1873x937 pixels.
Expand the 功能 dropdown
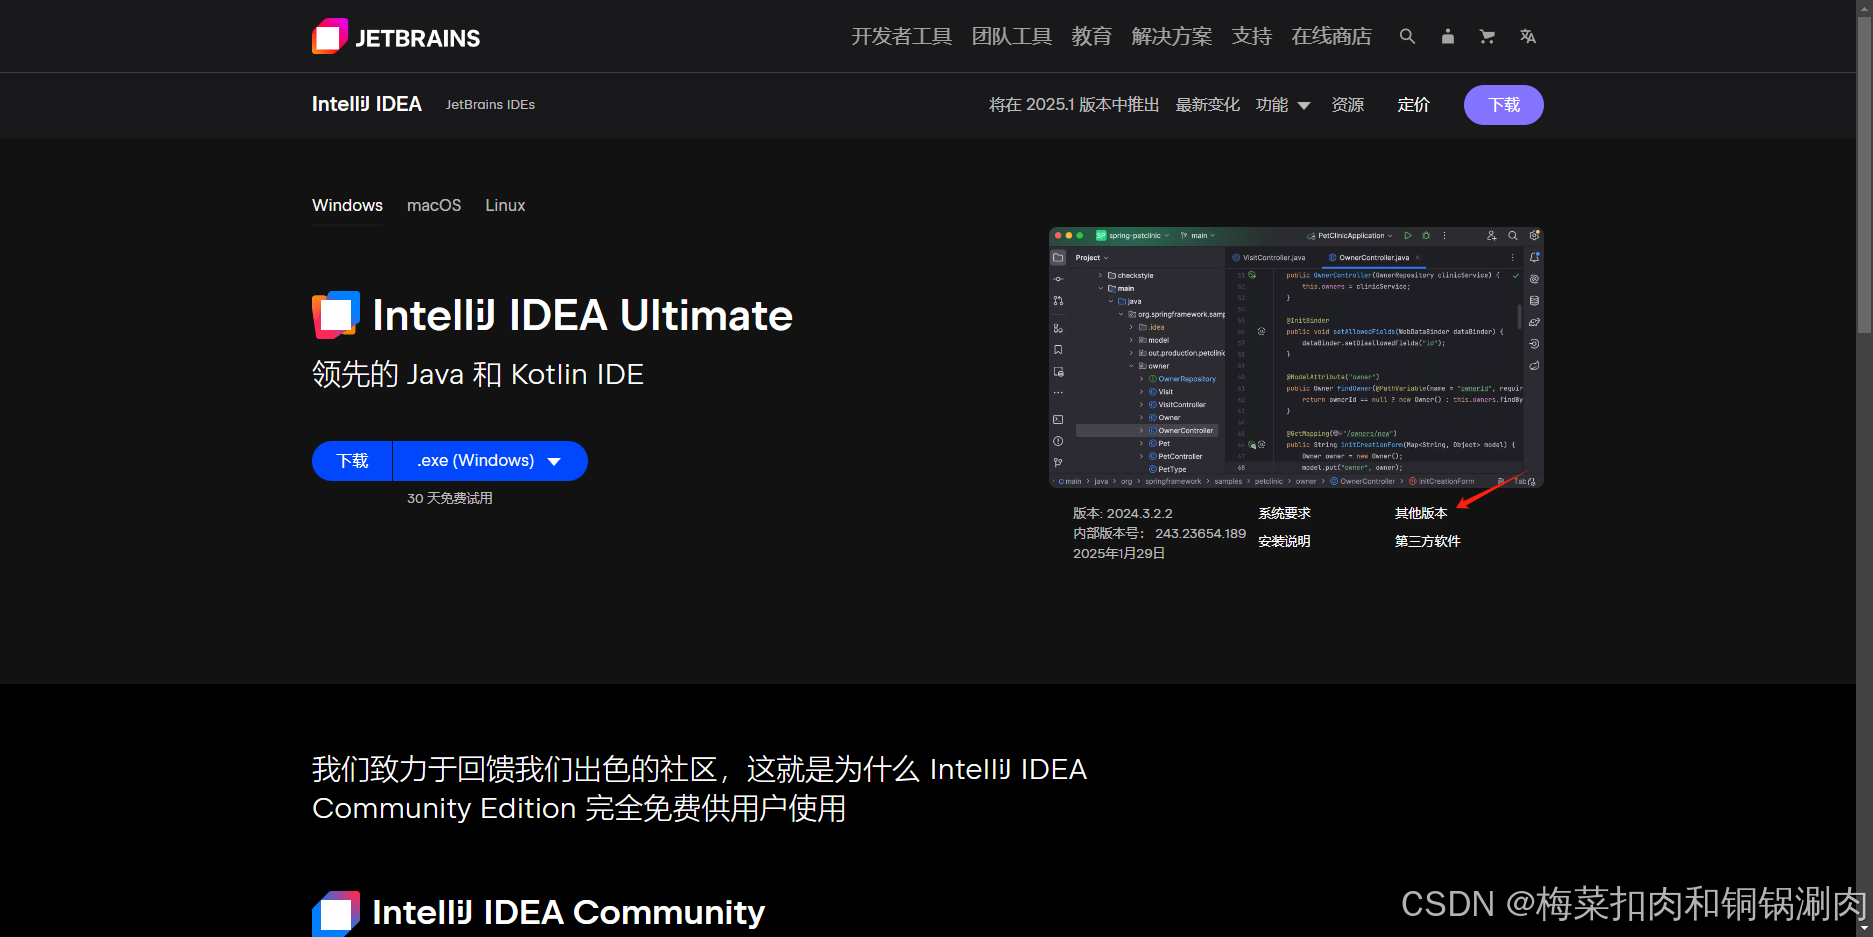tap(1283, 105)
